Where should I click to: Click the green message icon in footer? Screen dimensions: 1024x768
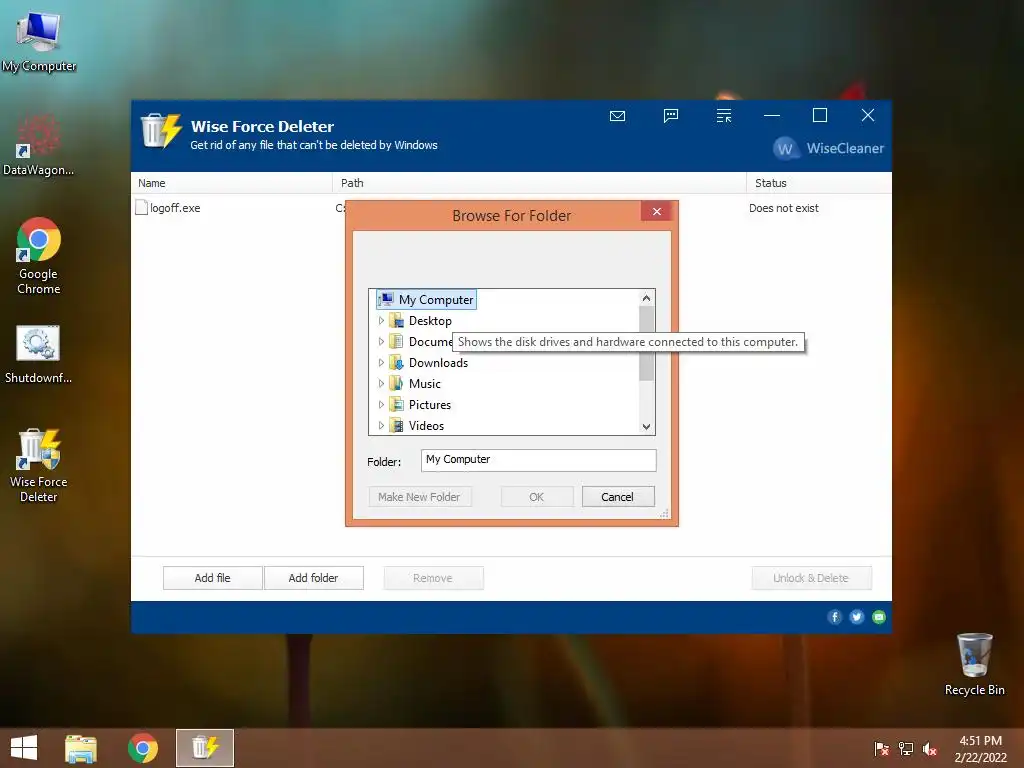(879, 616)
